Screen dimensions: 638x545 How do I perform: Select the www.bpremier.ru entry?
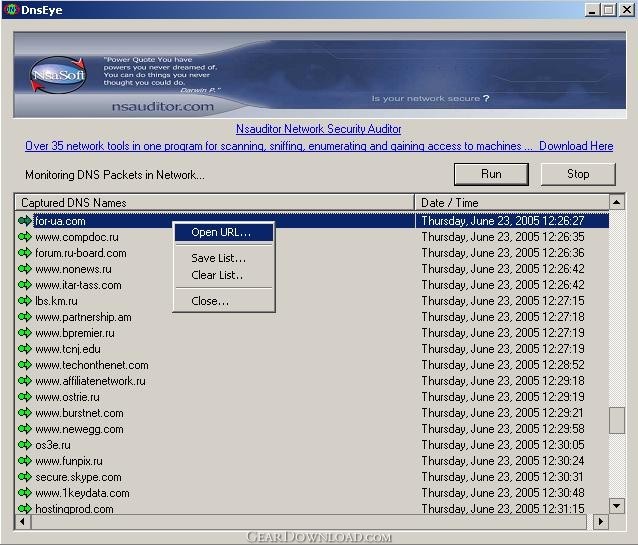click(75, 333)
